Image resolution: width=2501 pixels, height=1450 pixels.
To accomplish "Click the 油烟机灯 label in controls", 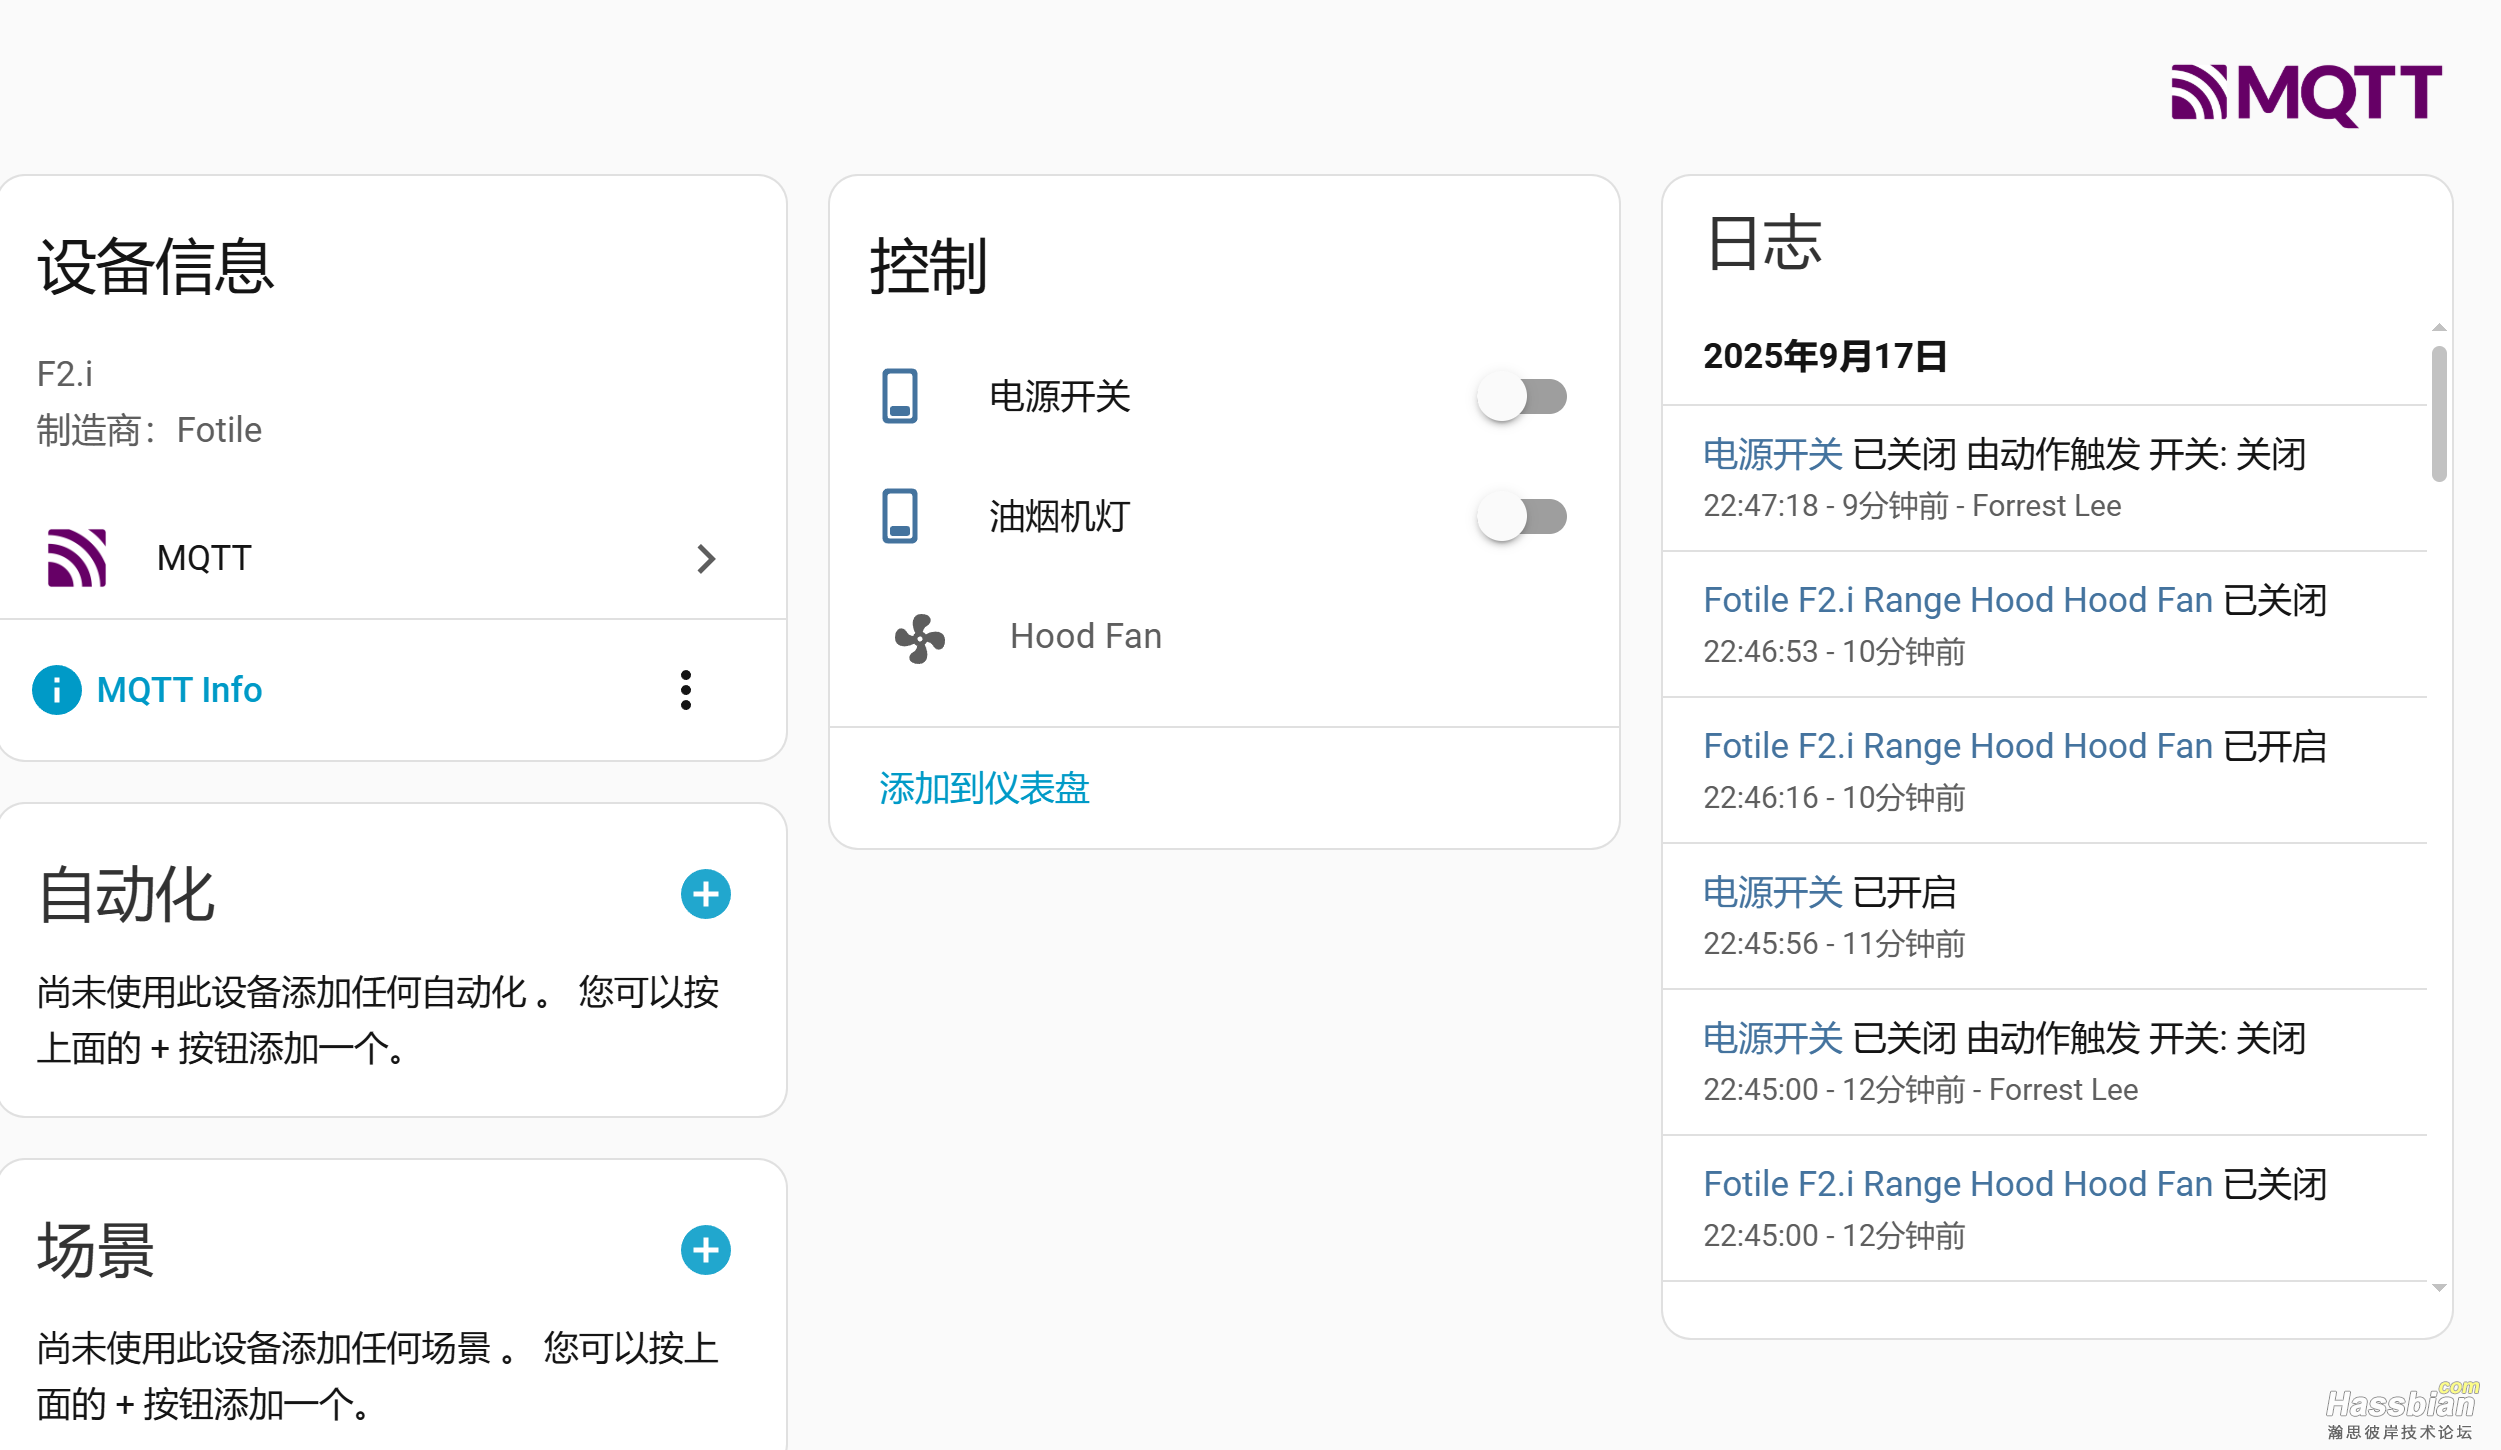I will [1059, 517].
